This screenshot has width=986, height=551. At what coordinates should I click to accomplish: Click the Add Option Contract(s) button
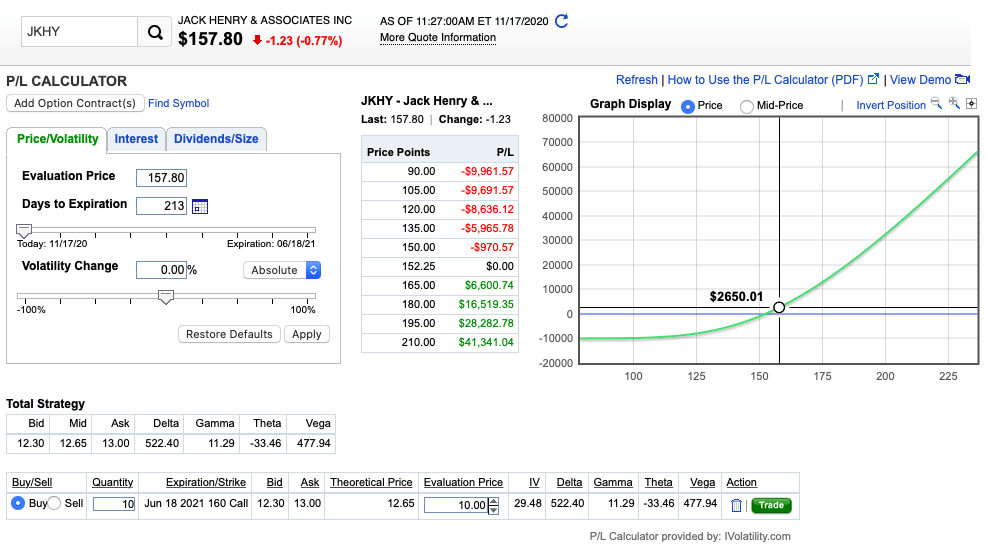[75, 103]
